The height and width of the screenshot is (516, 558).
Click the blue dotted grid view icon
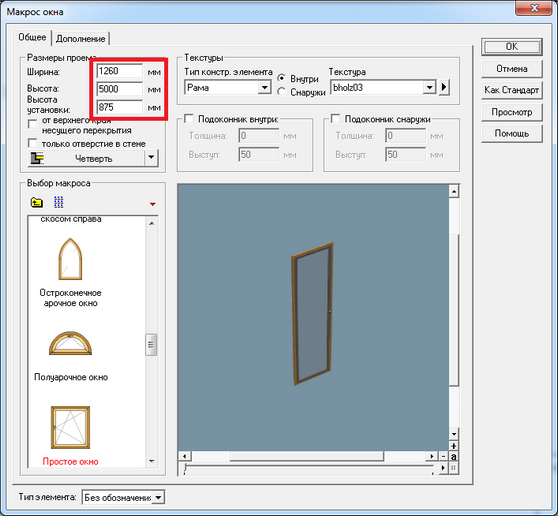point(58,202)
